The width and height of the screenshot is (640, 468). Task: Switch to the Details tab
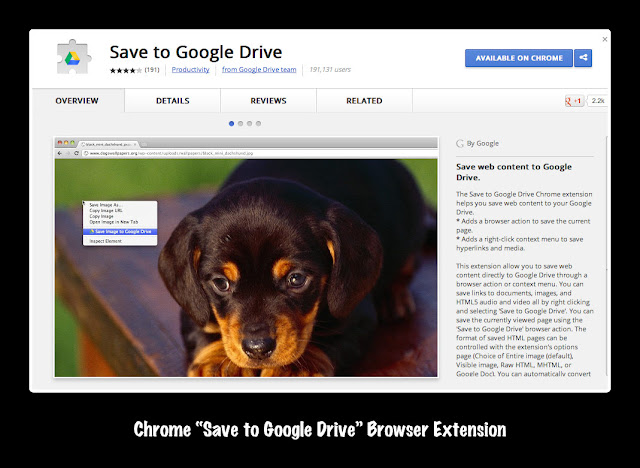pyautogui.click(x=173, y=101)
